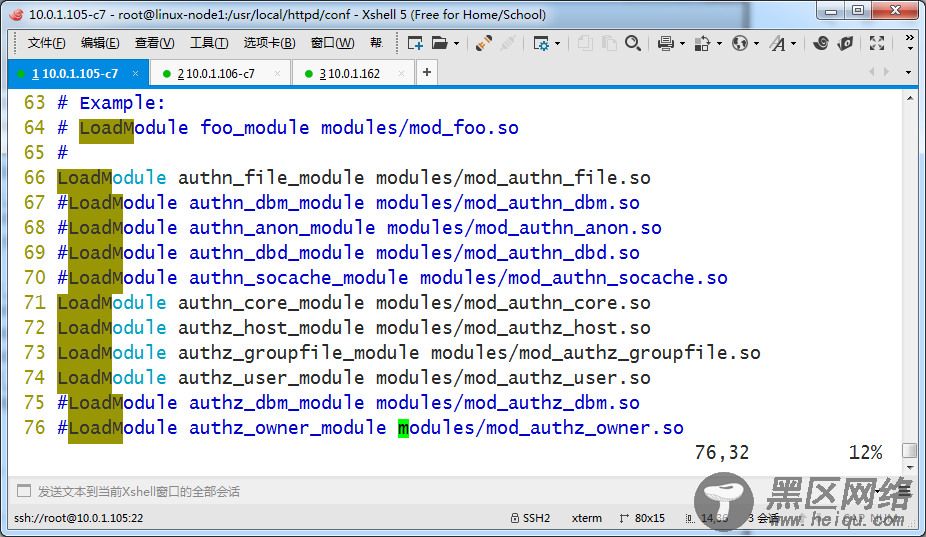Expand the Open Session folder dropdown arrow

click(456, 43)
